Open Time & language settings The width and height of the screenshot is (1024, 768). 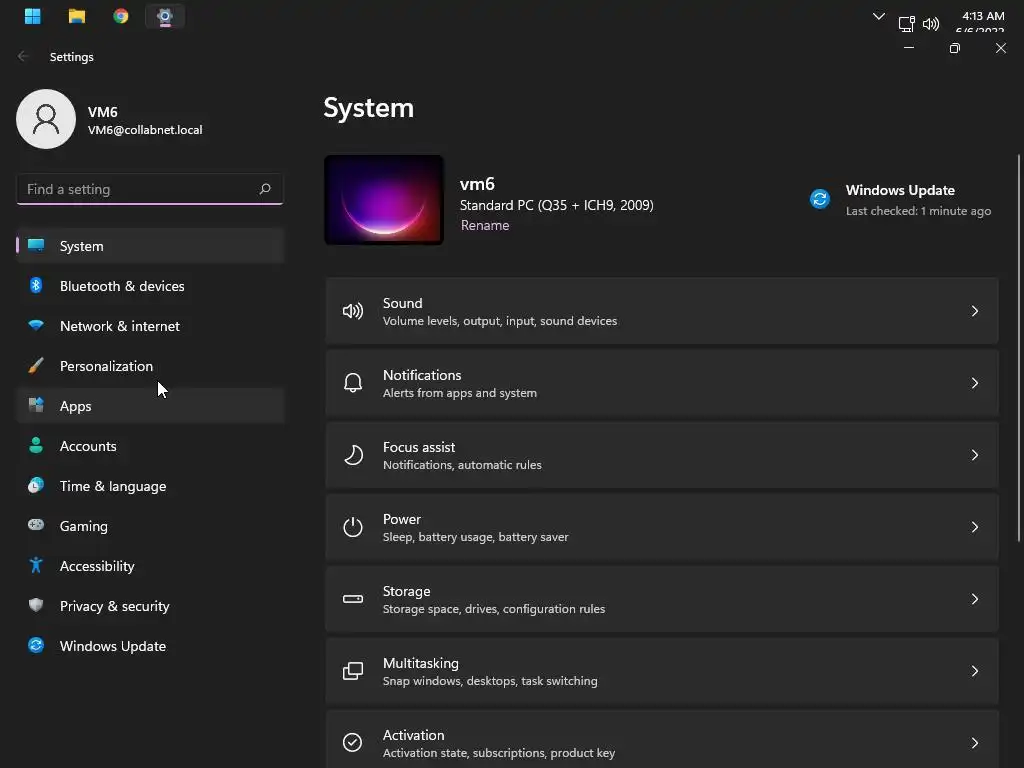point(150,486)
